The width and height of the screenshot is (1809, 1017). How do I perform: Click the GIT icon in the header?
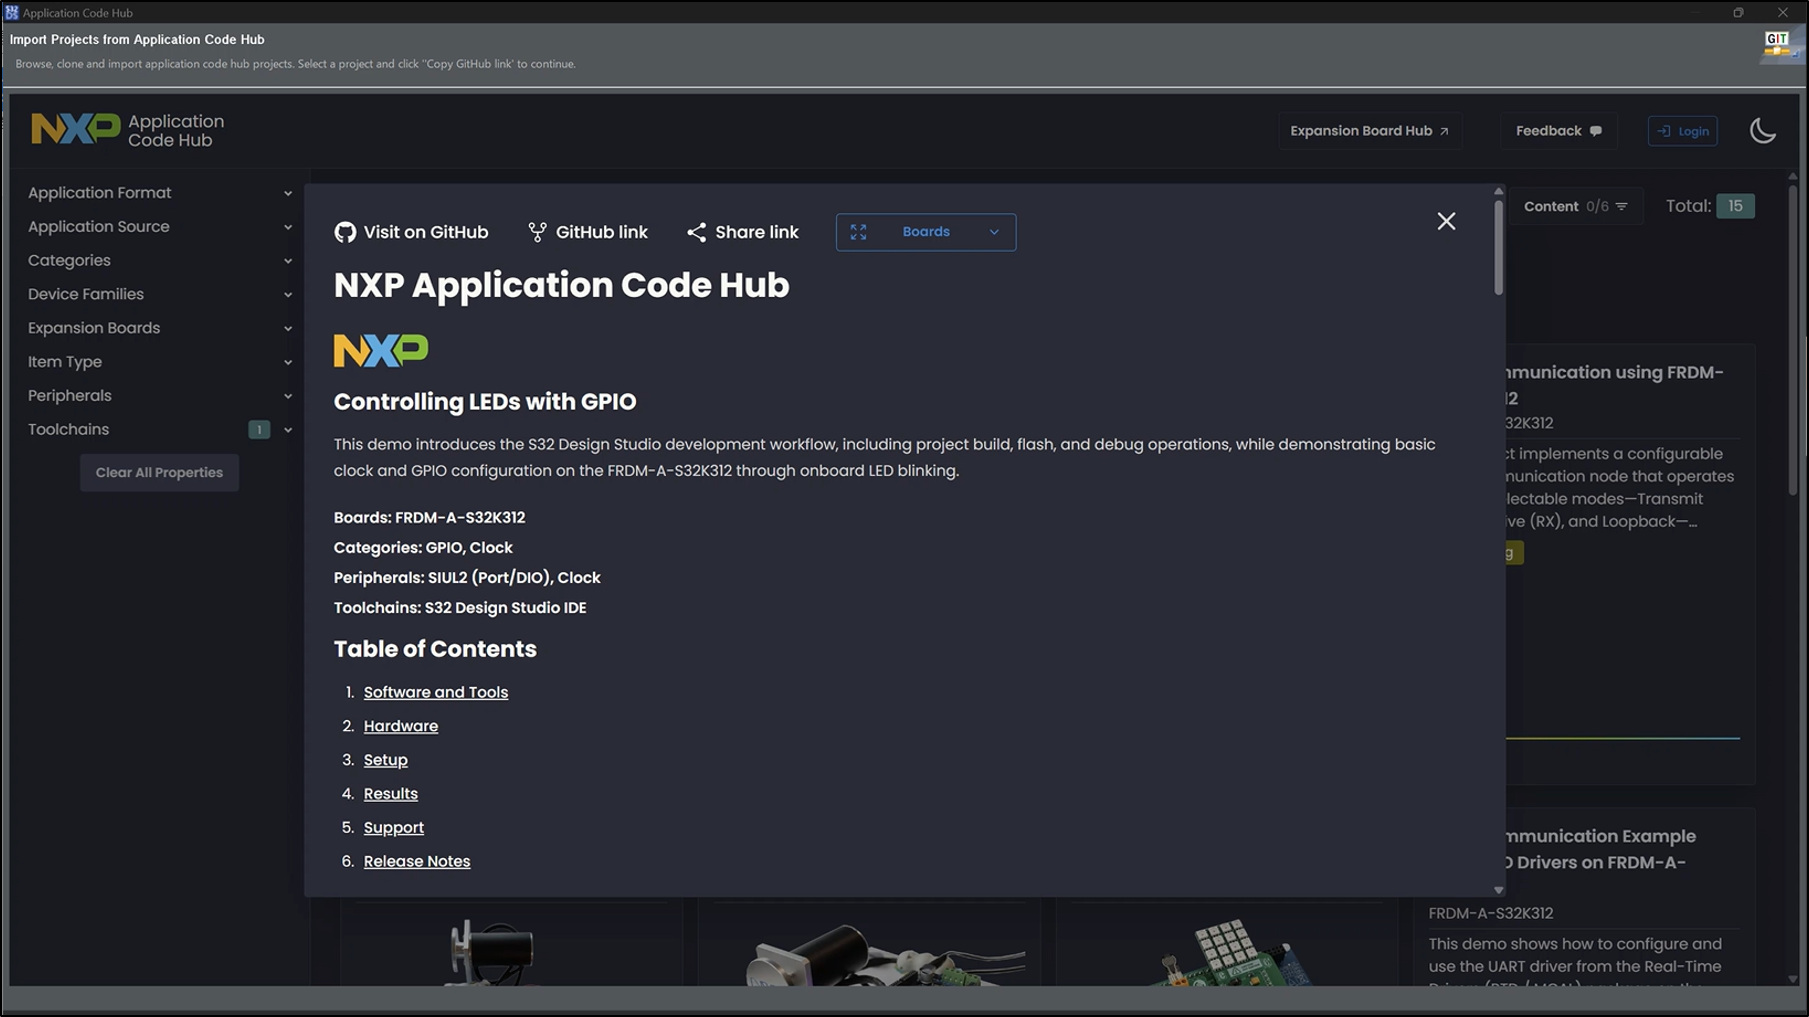click(x=1780, y=46)
